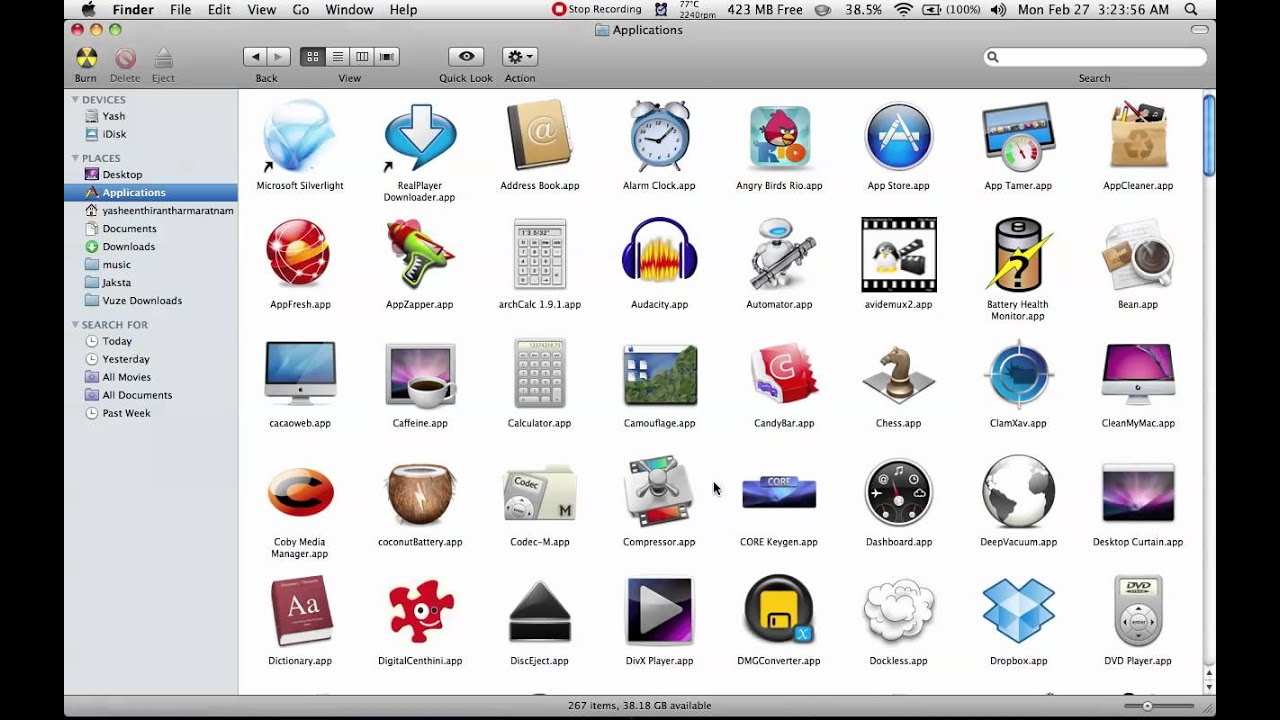
Task: Click the Dropbox.app icon
Action: 1018,611
